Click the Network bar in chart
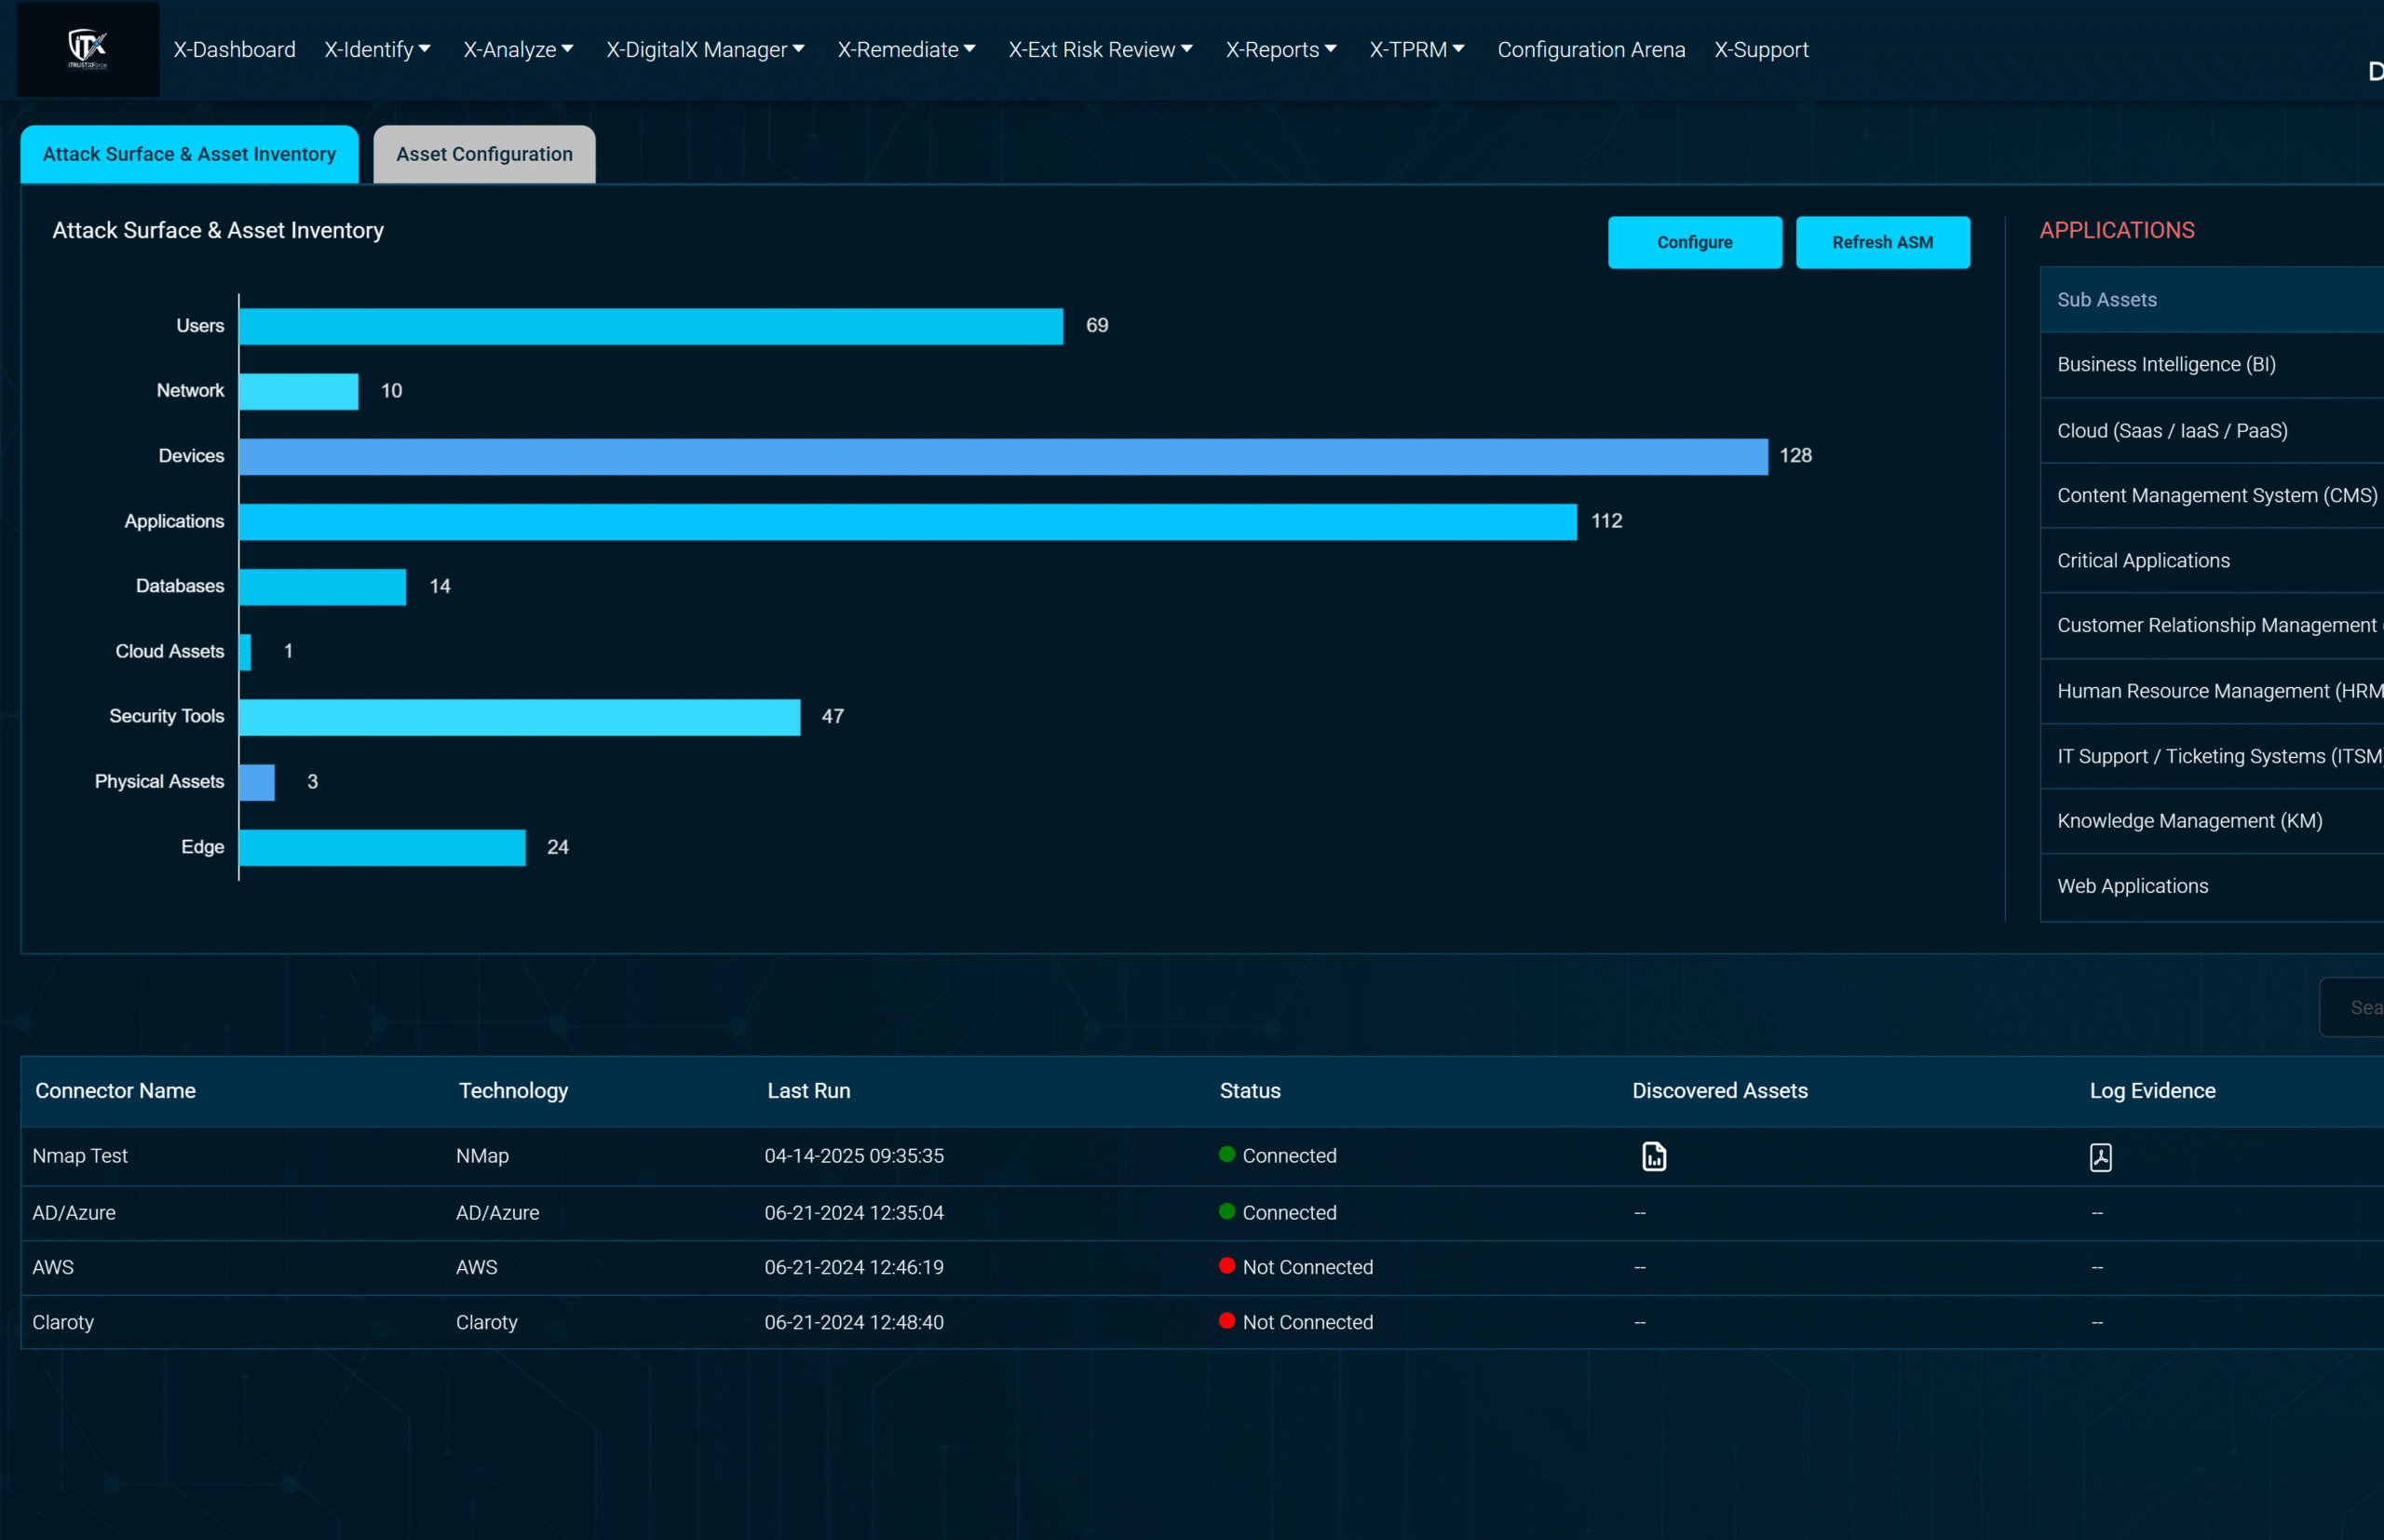This screenshot has height=1540, width=2384. click(x=299, y=391)
